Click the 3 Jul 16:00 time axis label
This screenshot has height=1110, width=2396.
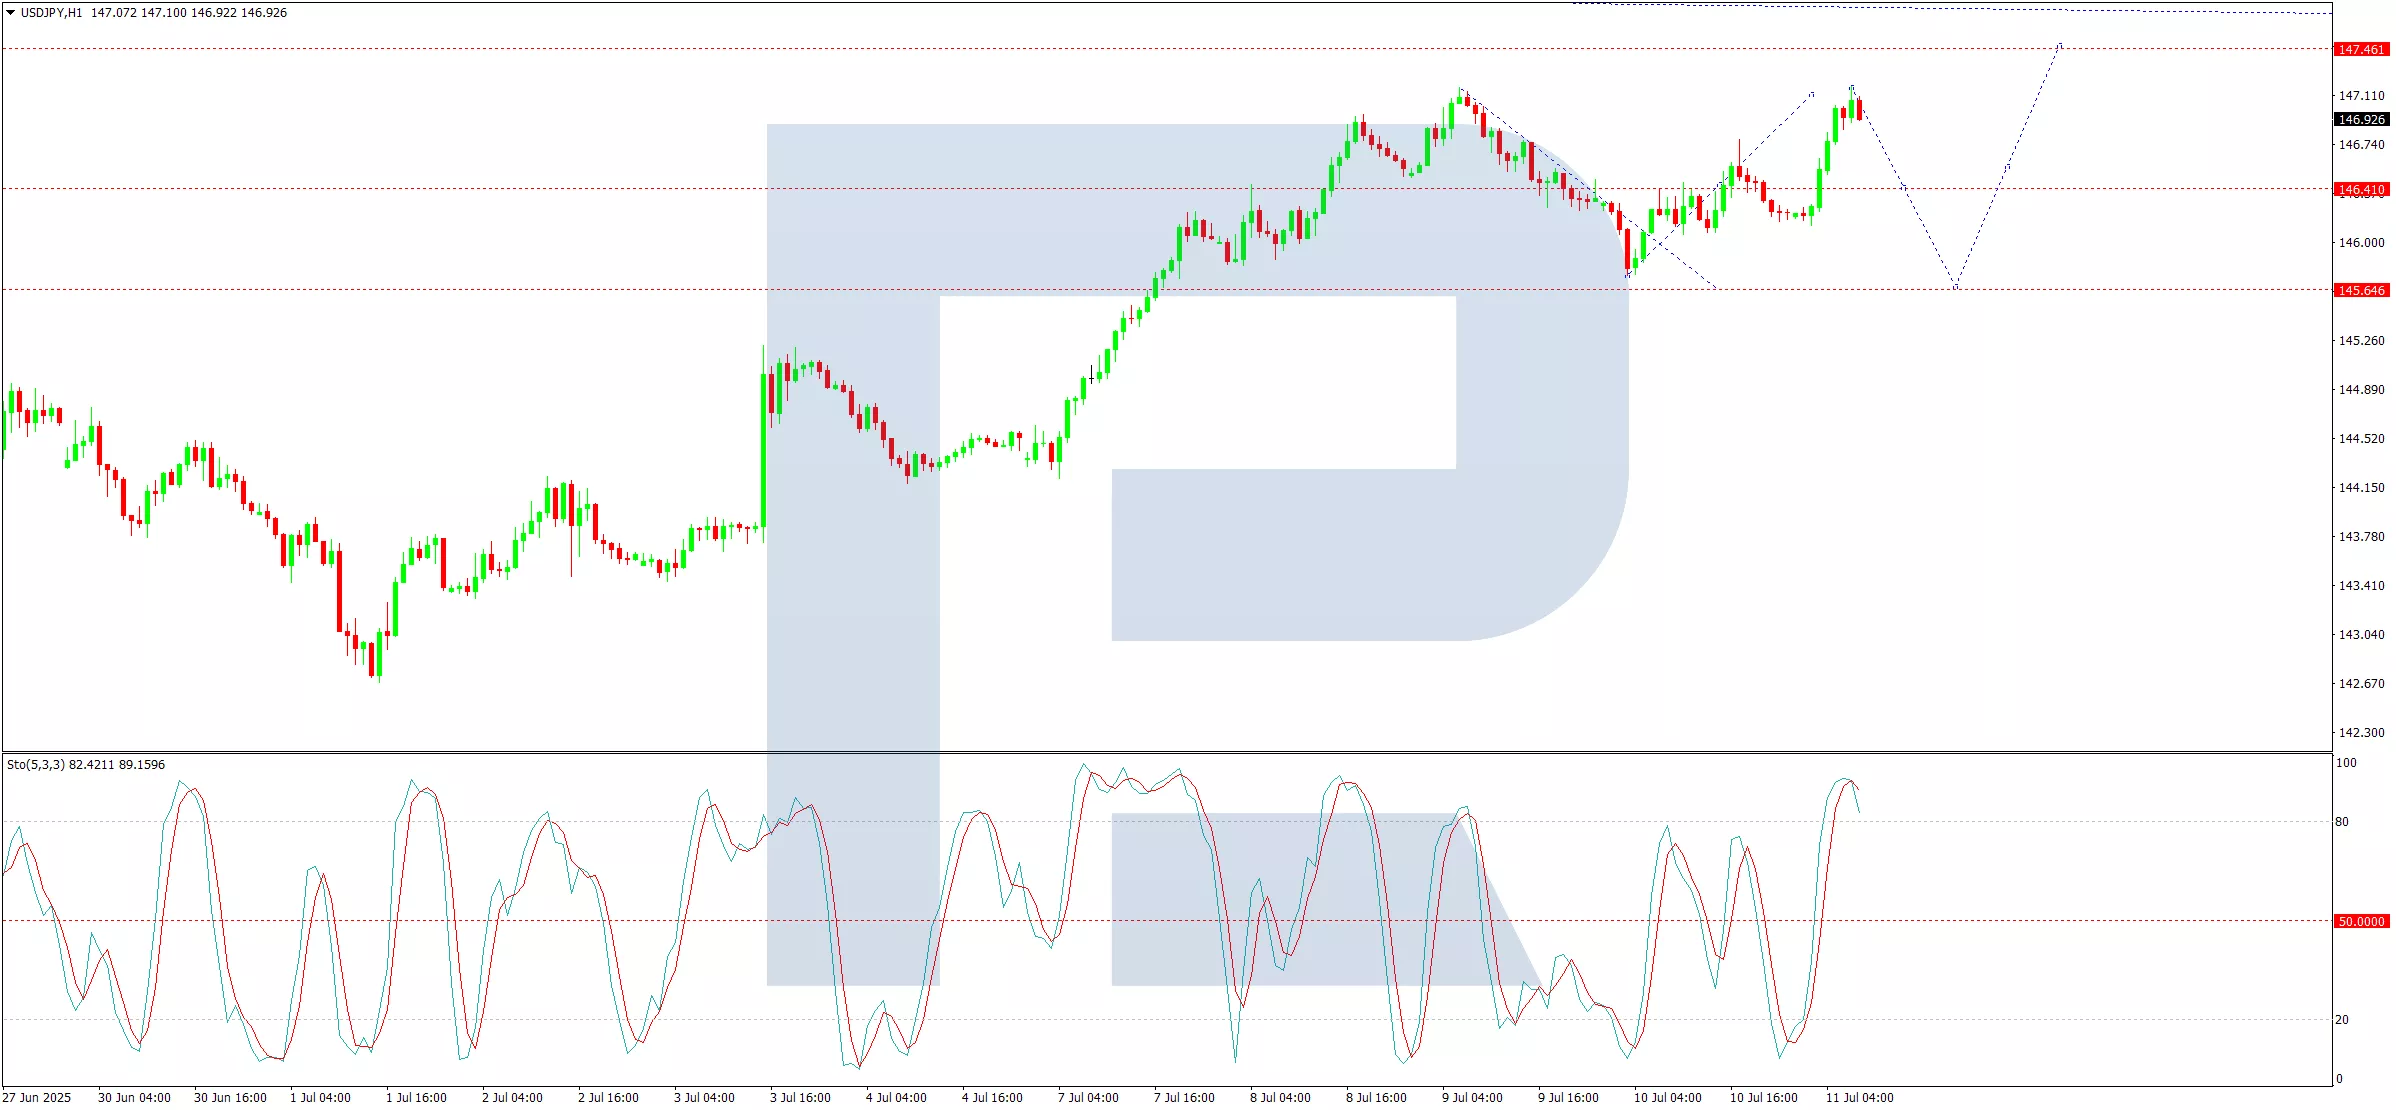point(800,1098)
